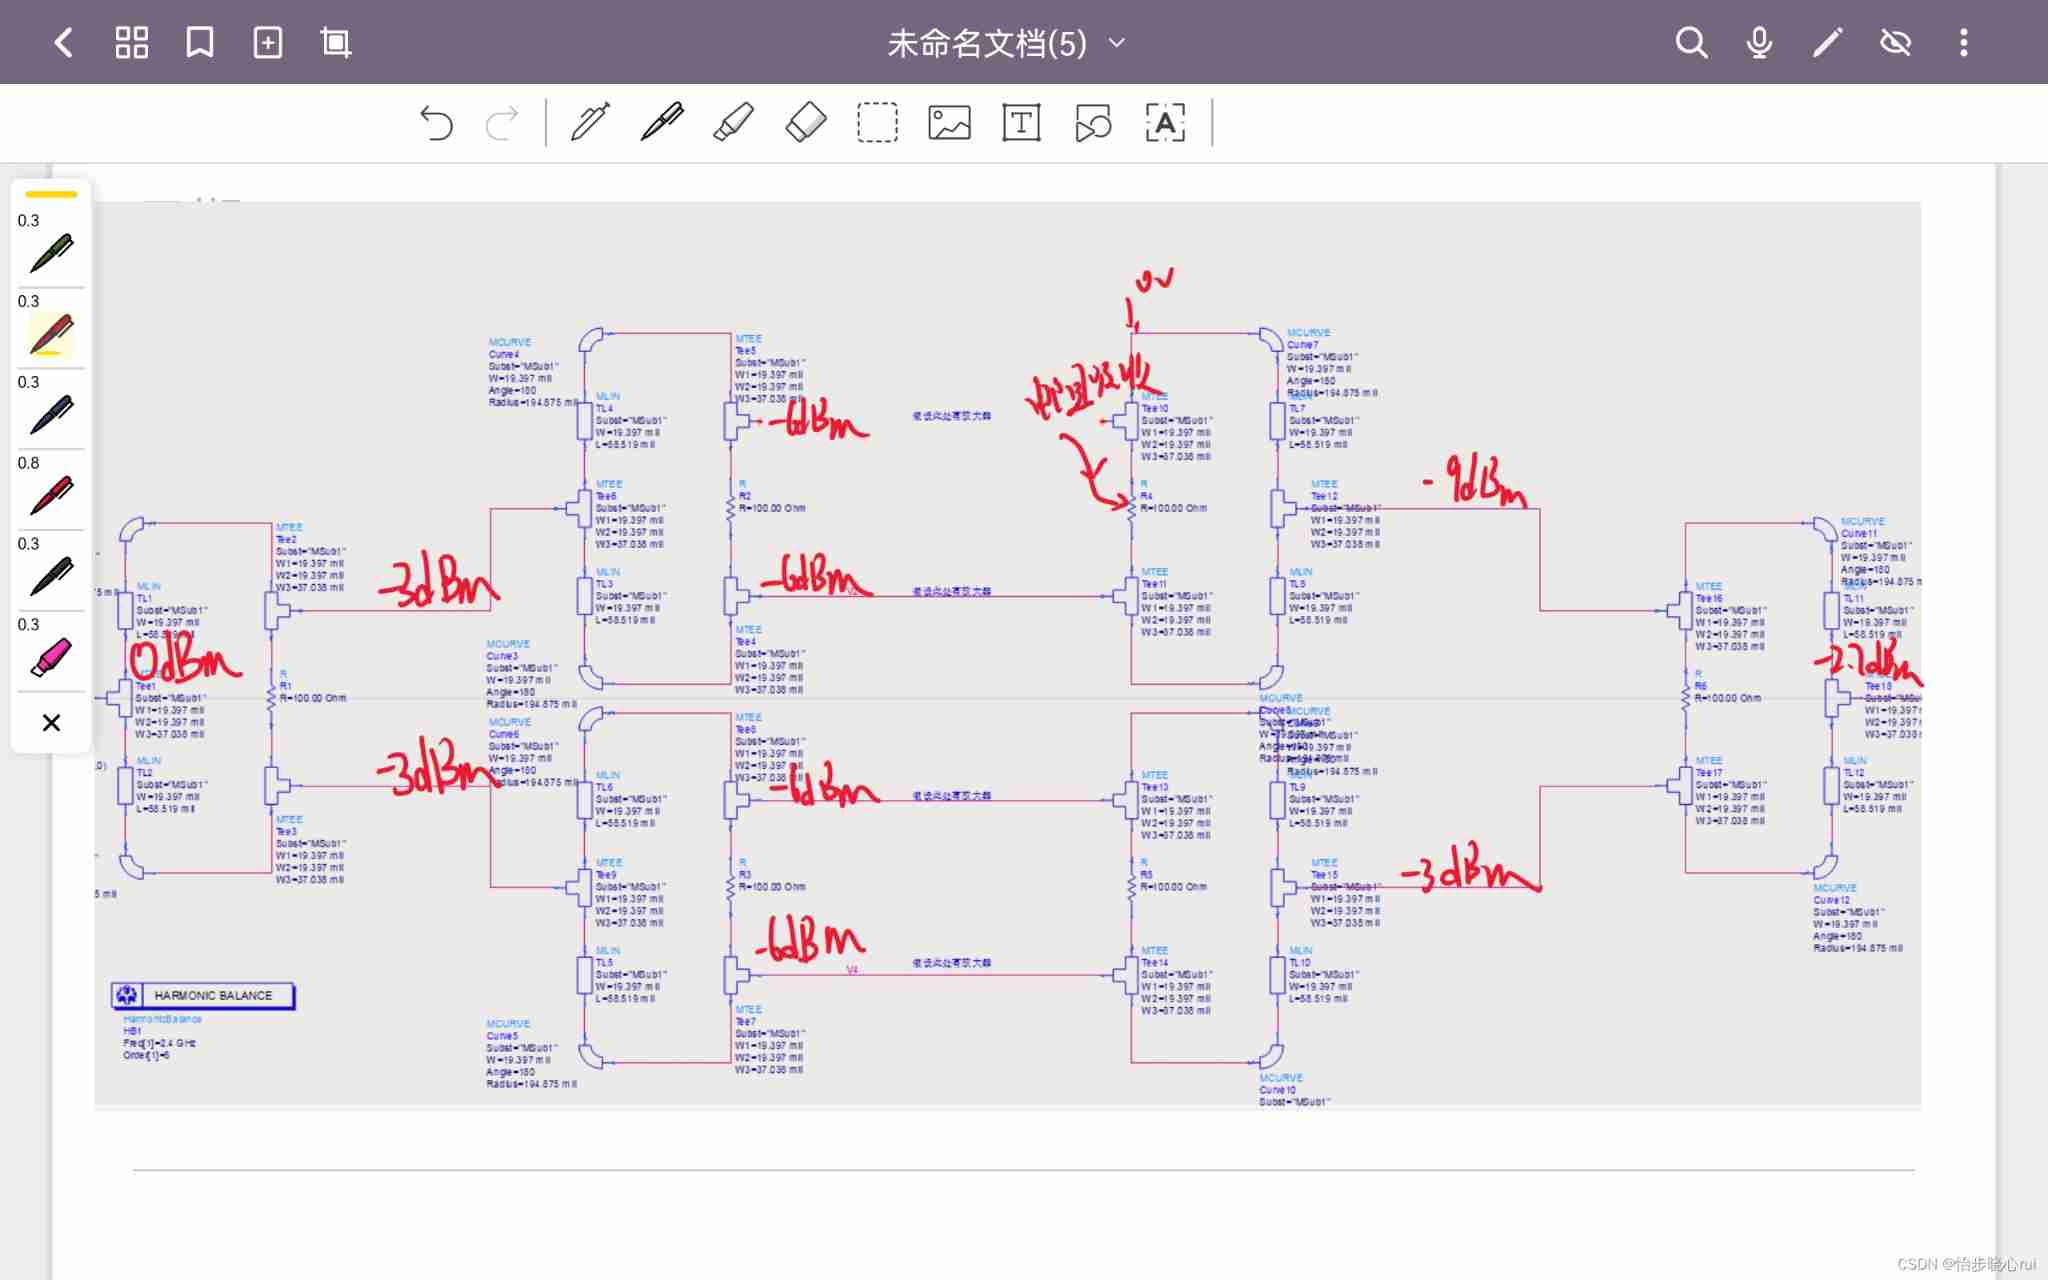Pick the pink highlighter pen preset
Viewport: 2048px width, 1280px height.
coord(51,657)
